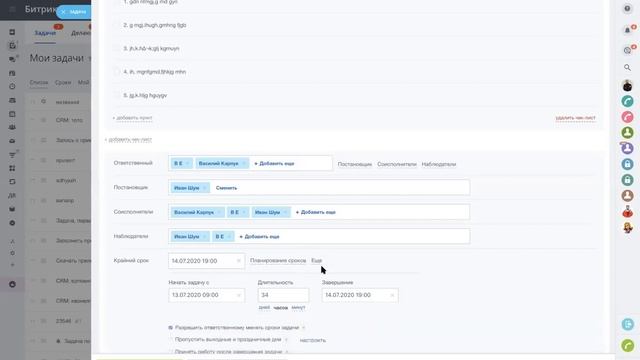Click Добавить еще in Ответственный field
The height and width of the screenshot is (360, 640).
coord(274,163)
